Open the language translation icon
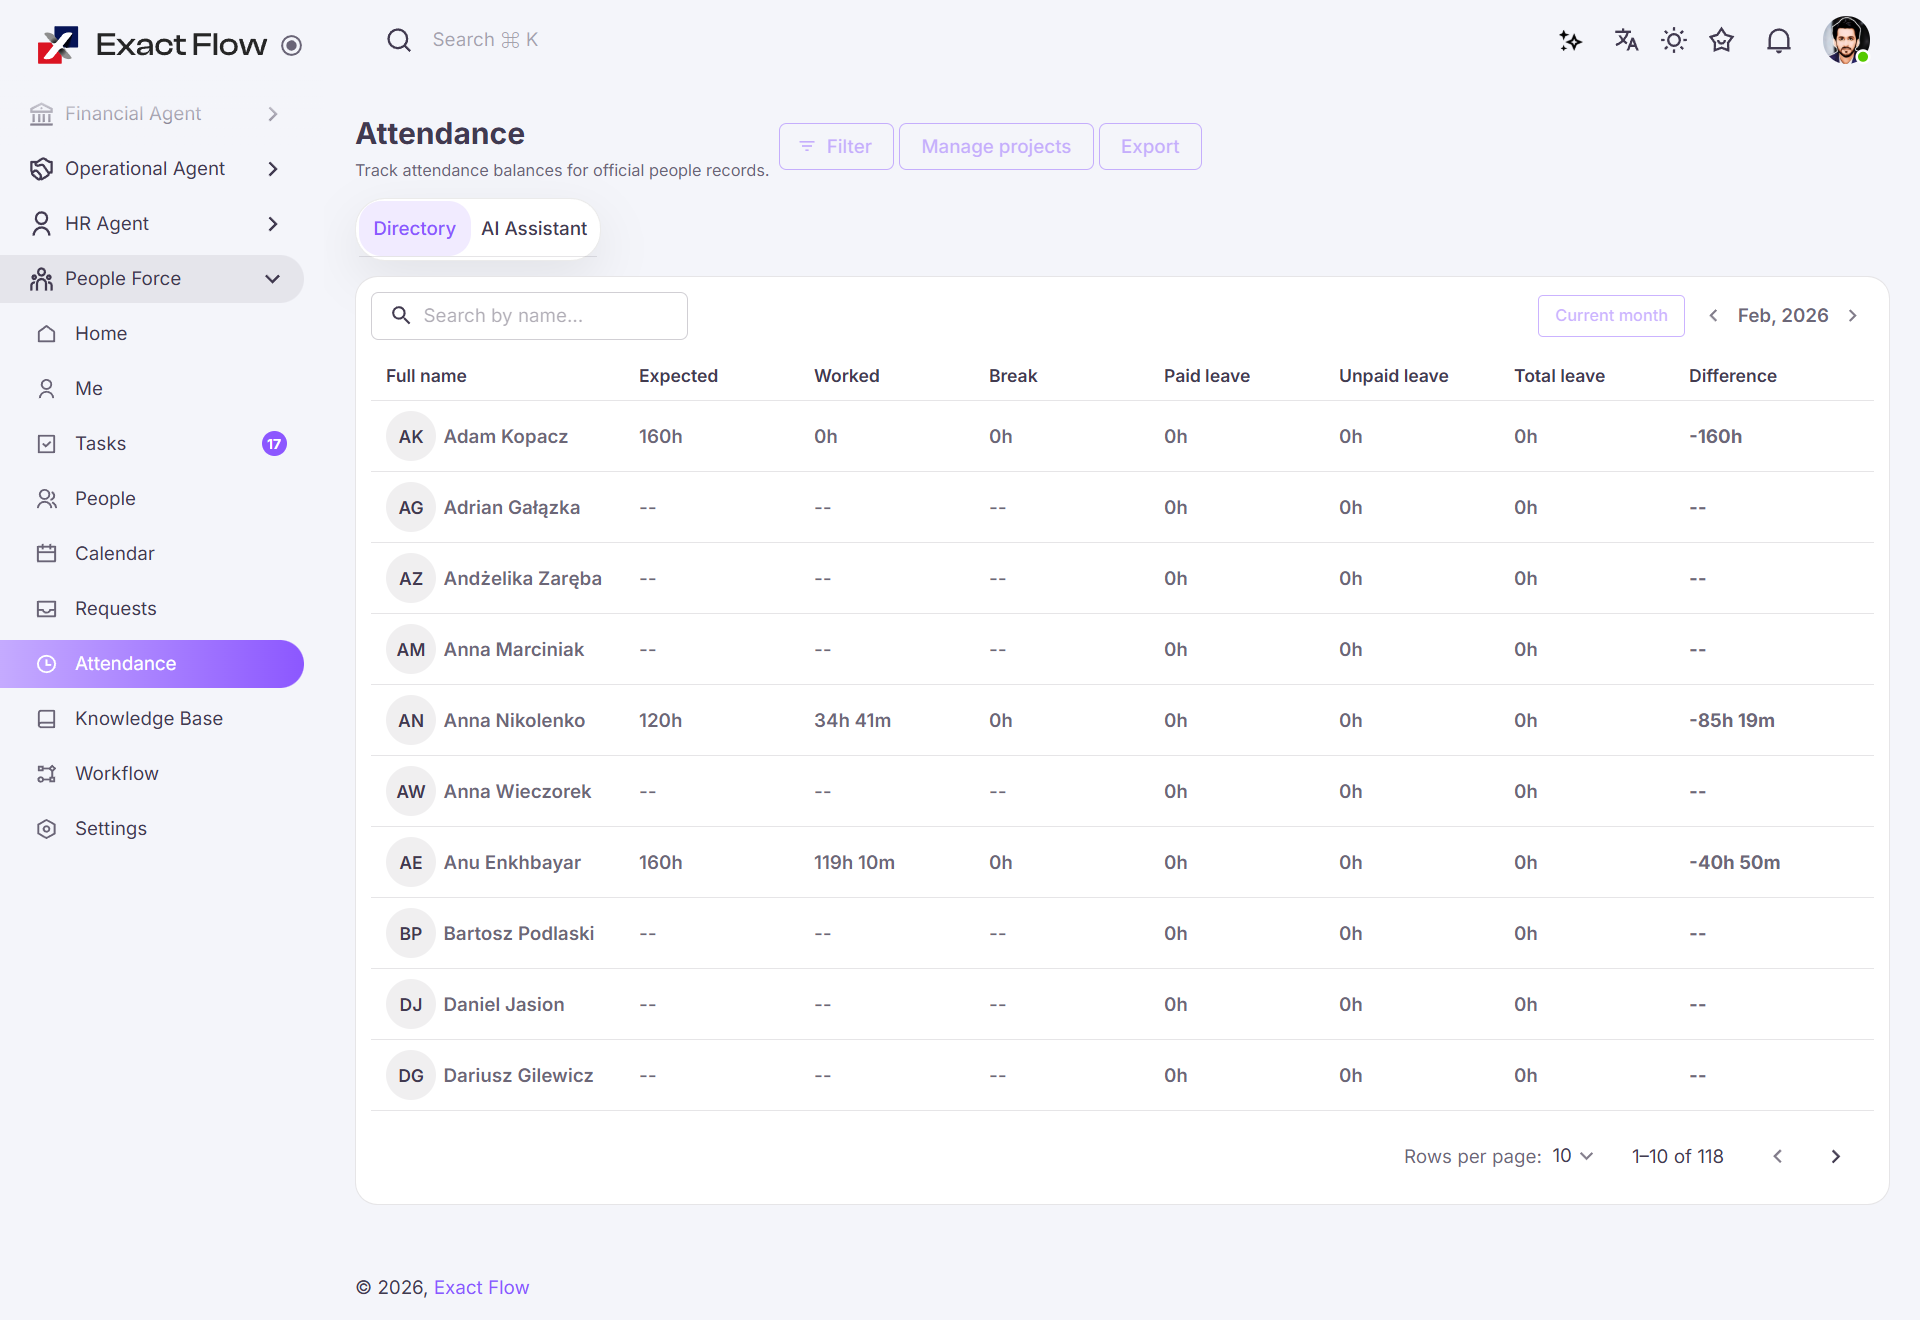This screenshot has height=1320, width=1920. [x=1626, y=41]
